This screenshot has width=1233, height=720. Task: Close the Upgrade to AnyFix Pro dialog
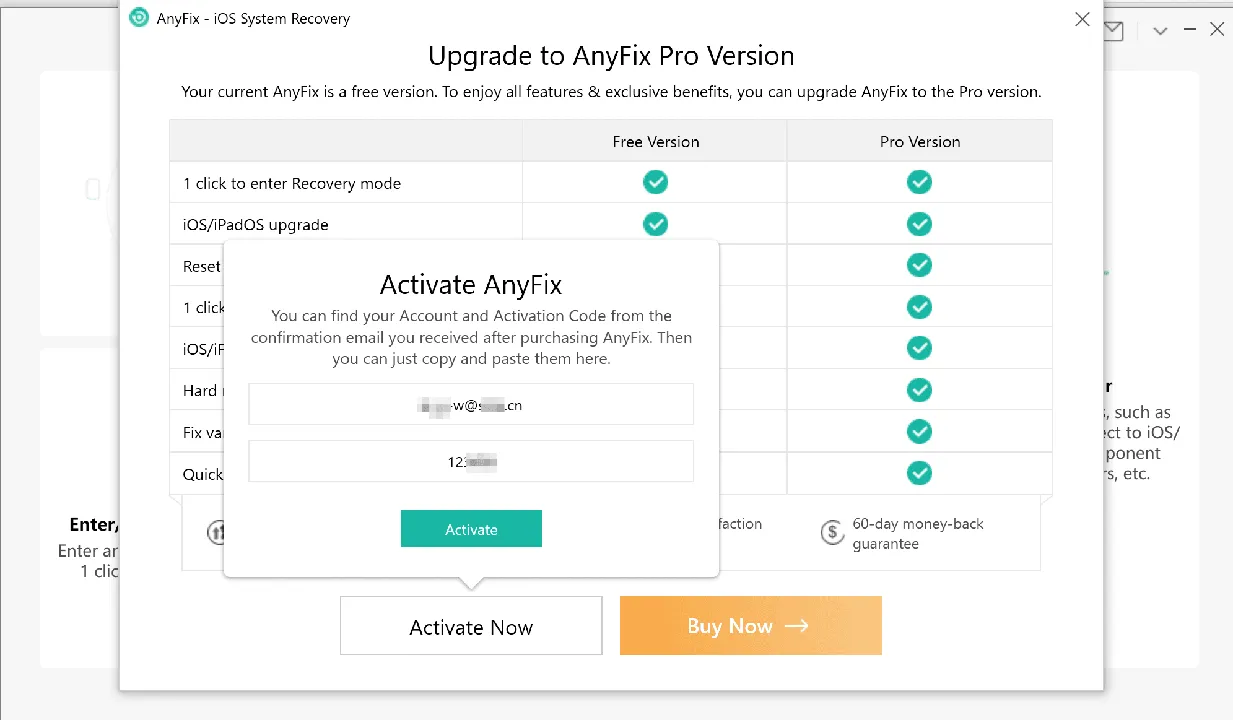(x=1082, y=19)
